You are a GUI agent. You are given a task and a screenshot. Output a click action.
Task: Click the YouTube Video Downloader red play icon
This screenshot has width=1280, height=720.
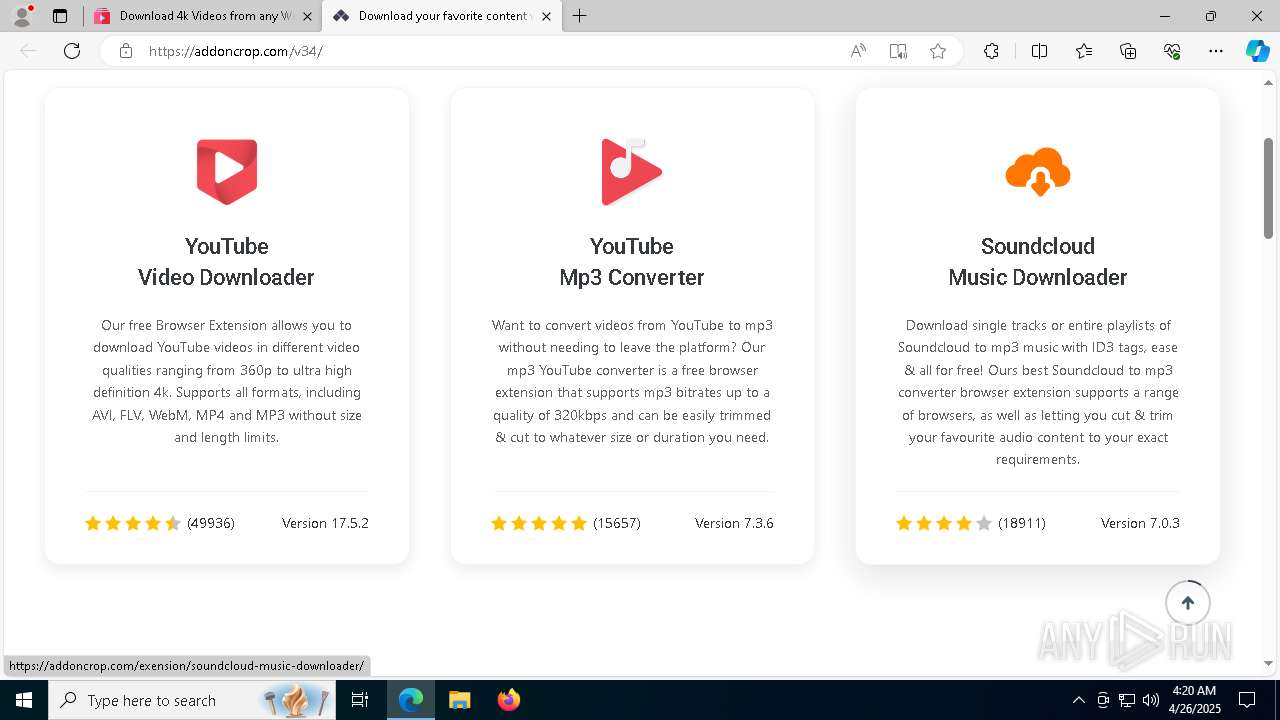[x=227, y=172]
